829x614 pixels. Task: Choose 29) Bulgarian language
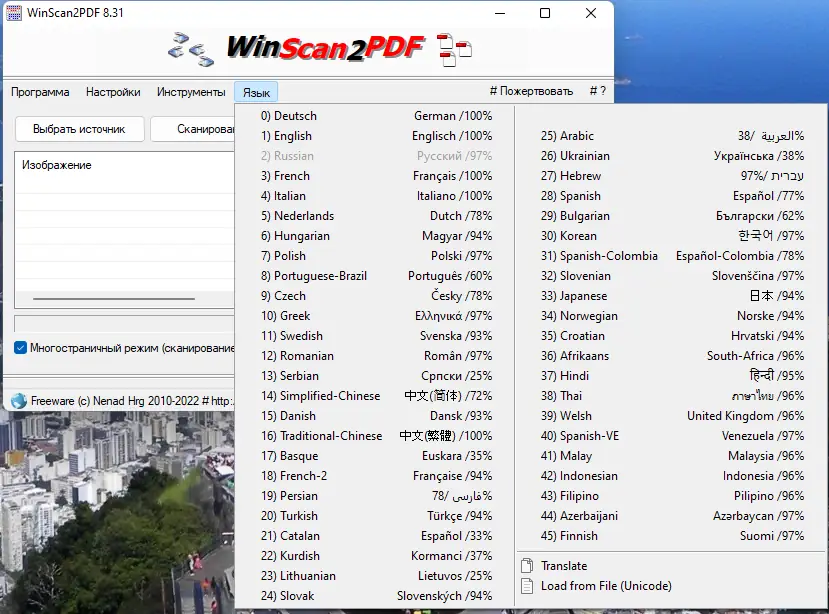pos(671,216)
